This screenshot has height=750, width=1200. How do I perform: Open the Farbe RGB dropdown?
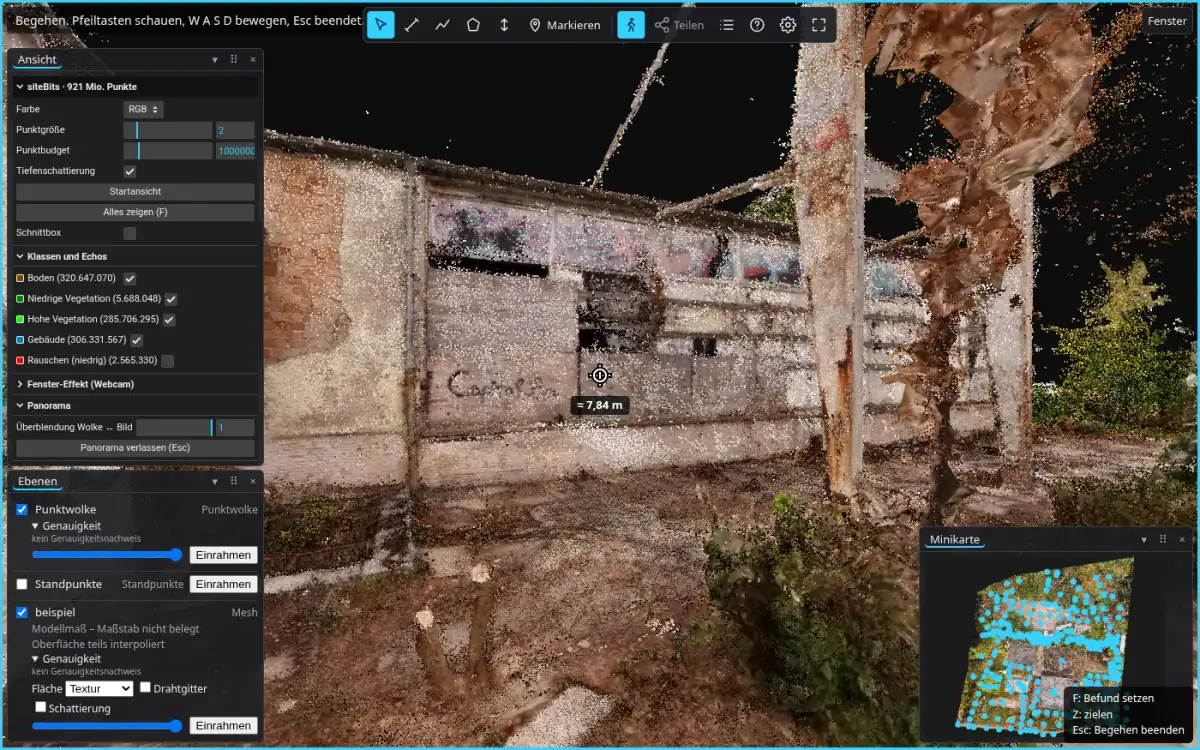pyautogui.click(x=143, y=109)
